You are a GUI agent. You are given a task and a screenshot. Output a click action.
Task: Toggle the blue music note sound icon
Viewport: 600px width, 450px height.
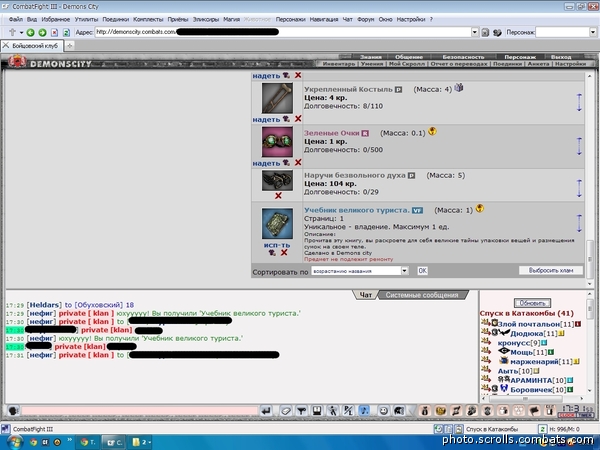point(364,411)
